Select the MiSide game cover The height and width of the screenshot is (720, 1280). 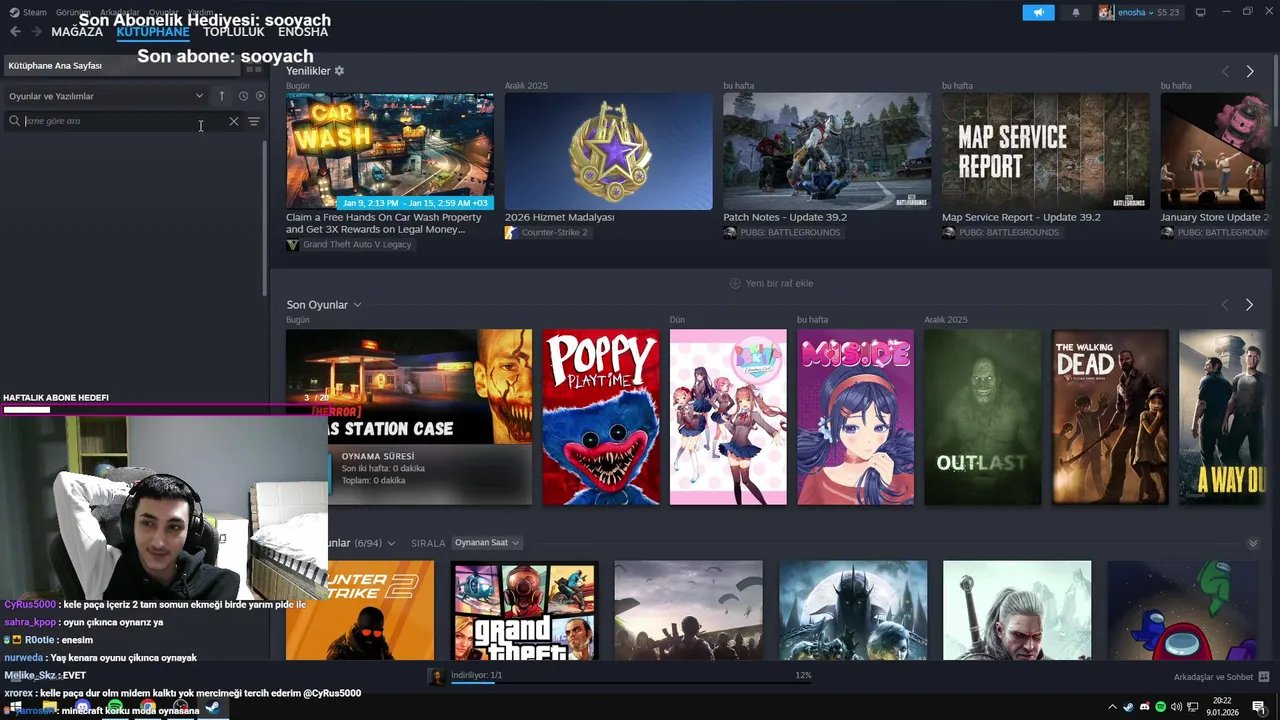[855, 417]
